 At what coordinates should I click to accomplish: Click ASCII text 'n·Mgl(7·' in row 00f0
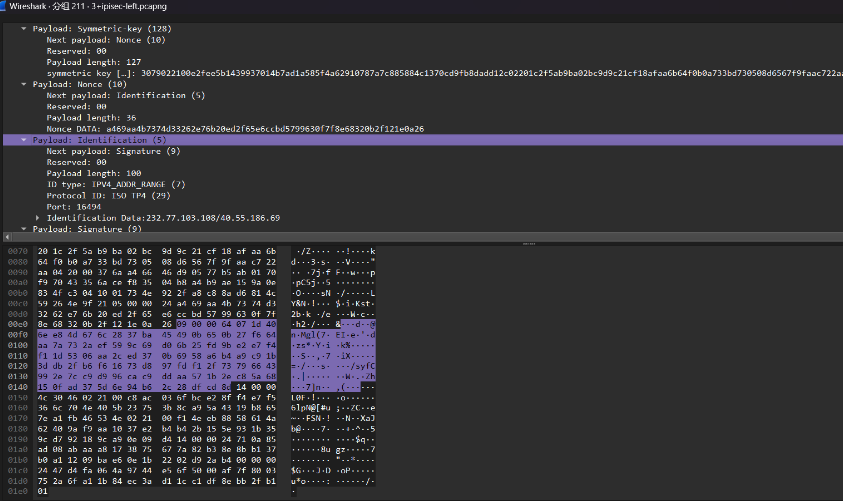[x=311, y=335]
